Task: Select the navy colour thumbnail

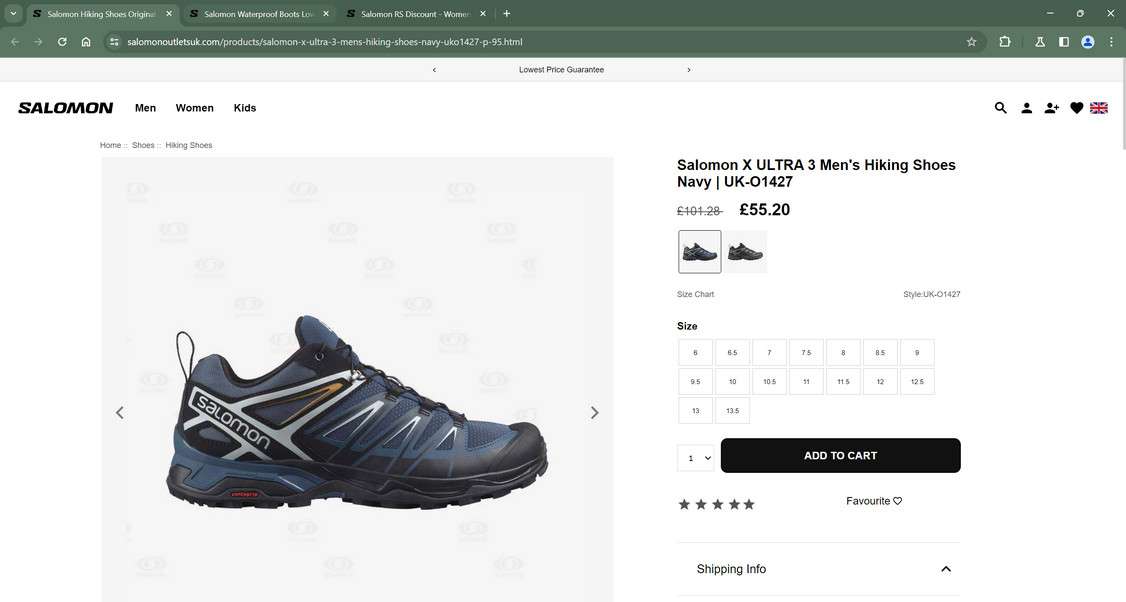Action: (699, 251)
